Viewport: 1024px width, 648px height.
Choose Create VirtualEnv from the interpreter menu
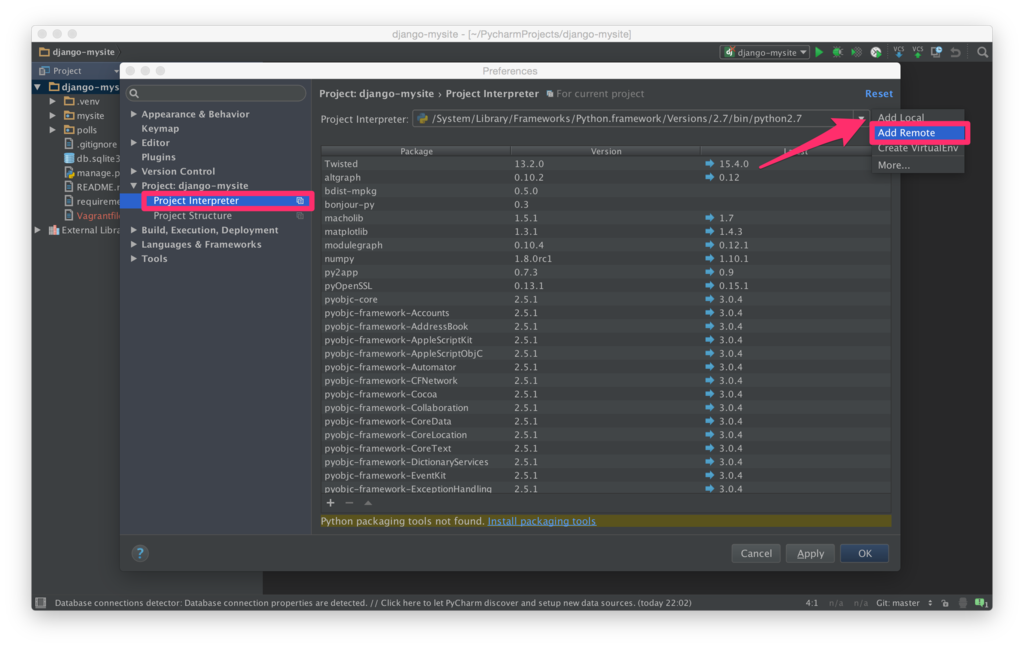(917, 148)
